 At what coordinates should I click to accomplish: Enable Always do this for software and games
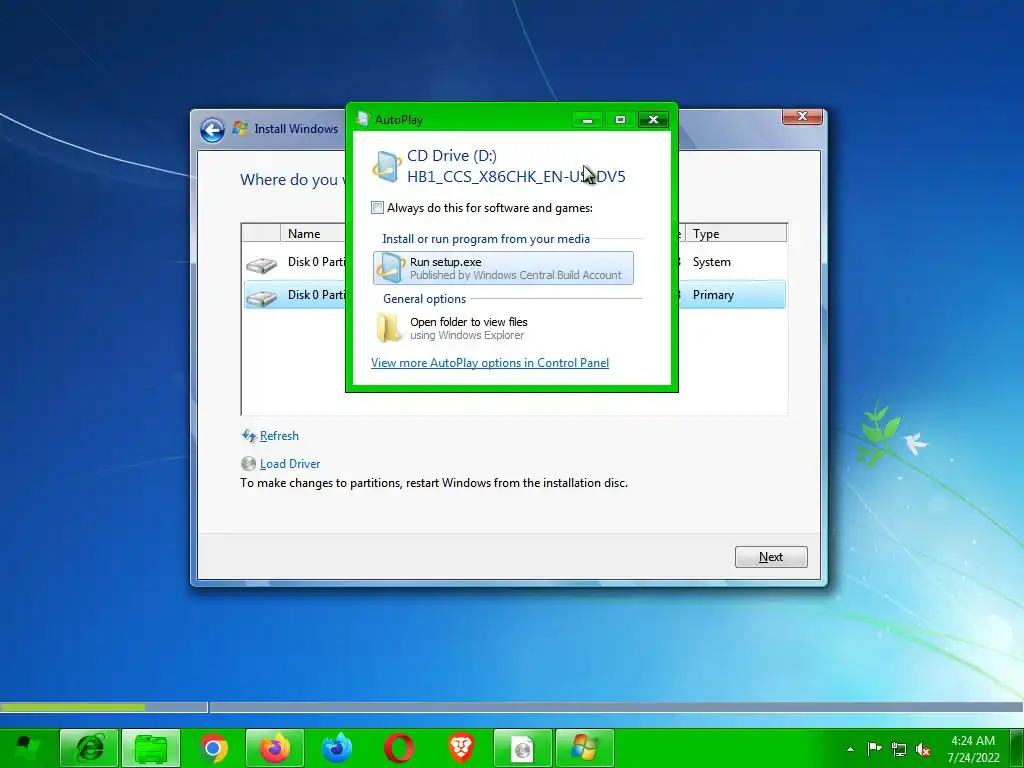(377, 208)
